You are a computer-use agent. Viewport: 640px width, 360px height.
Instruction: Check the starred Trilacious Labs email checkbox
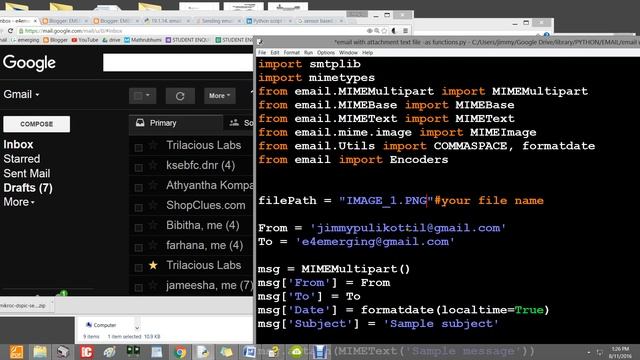click(139, 267)
